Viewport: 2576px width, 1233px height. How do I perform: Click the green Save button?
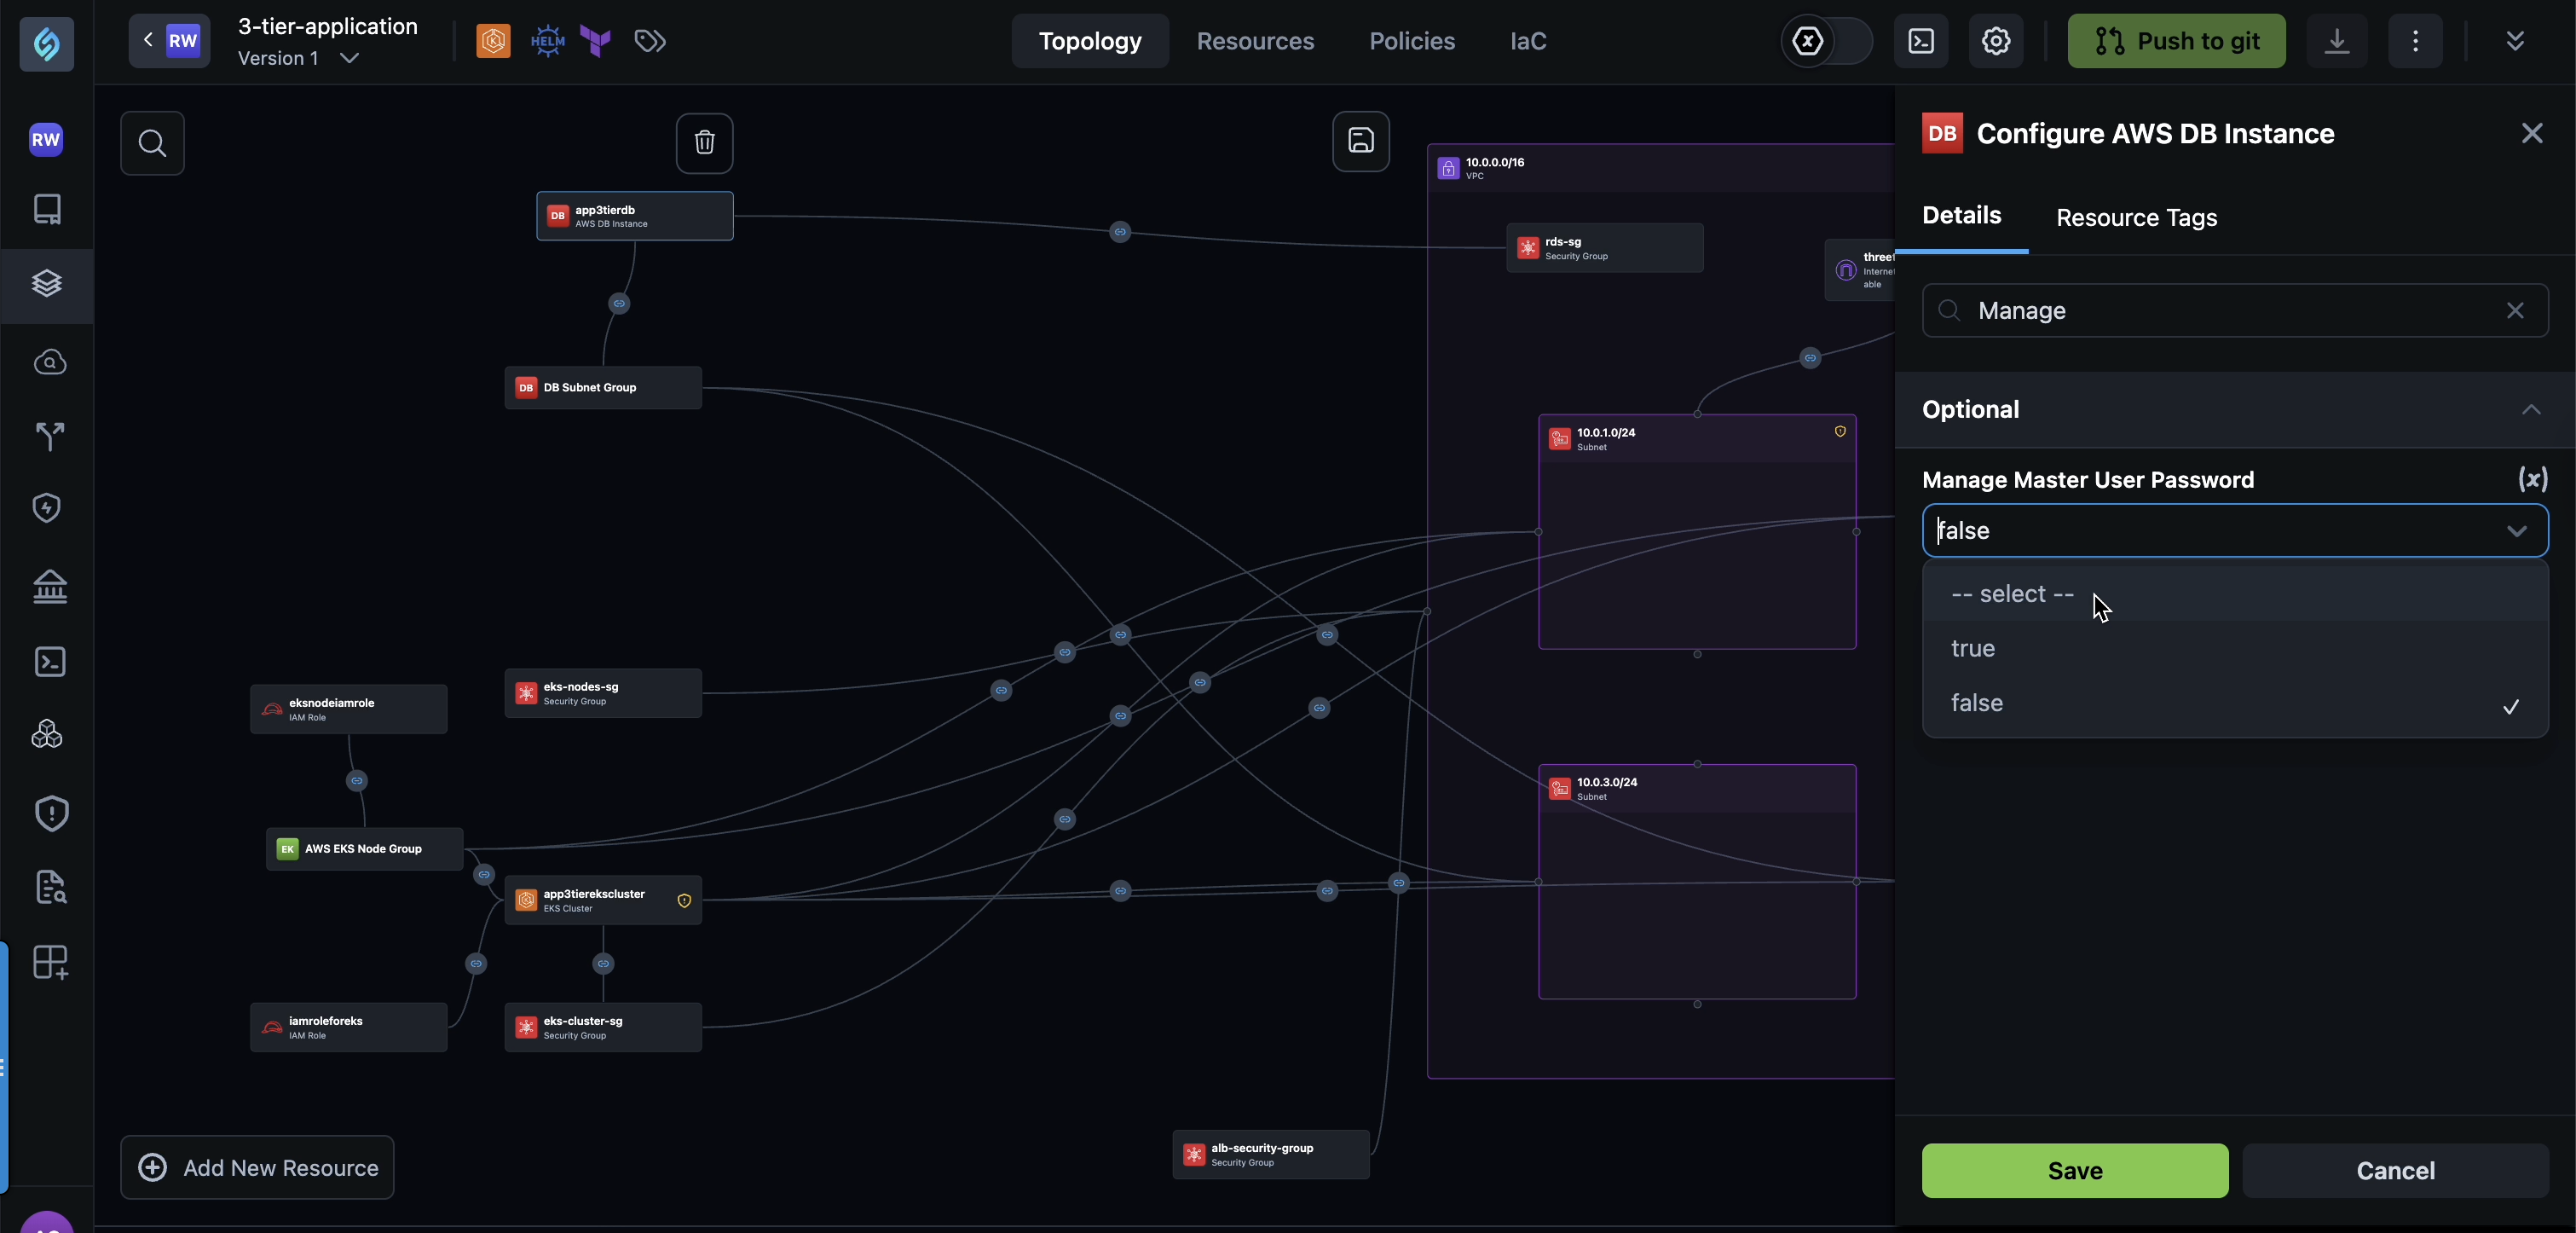click(x=2074, y=1170)
